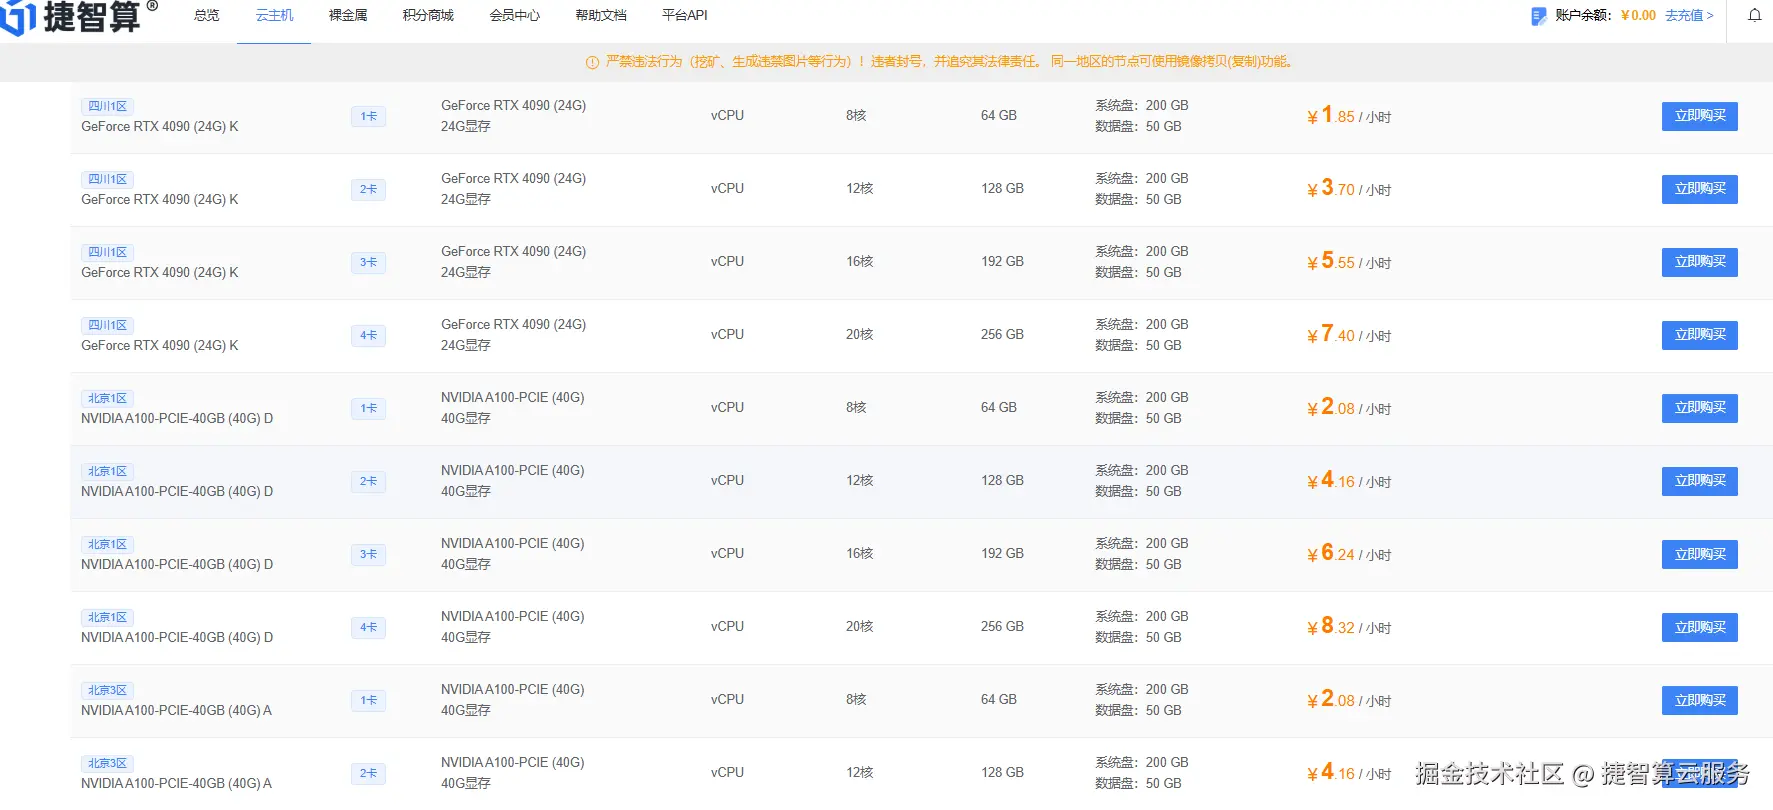Click the 四川1区 tag in the 4卡 row

[x=107, y=325]
